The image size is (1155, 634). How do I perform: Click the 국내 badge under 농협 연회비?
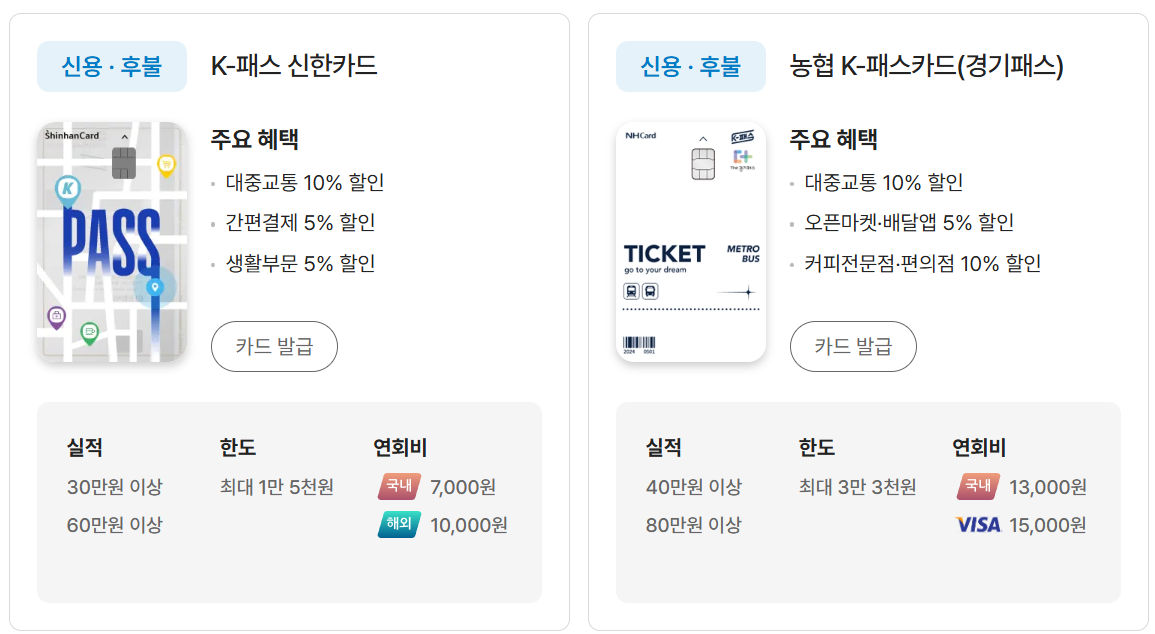pyautogui.click(x=978, y=487)
